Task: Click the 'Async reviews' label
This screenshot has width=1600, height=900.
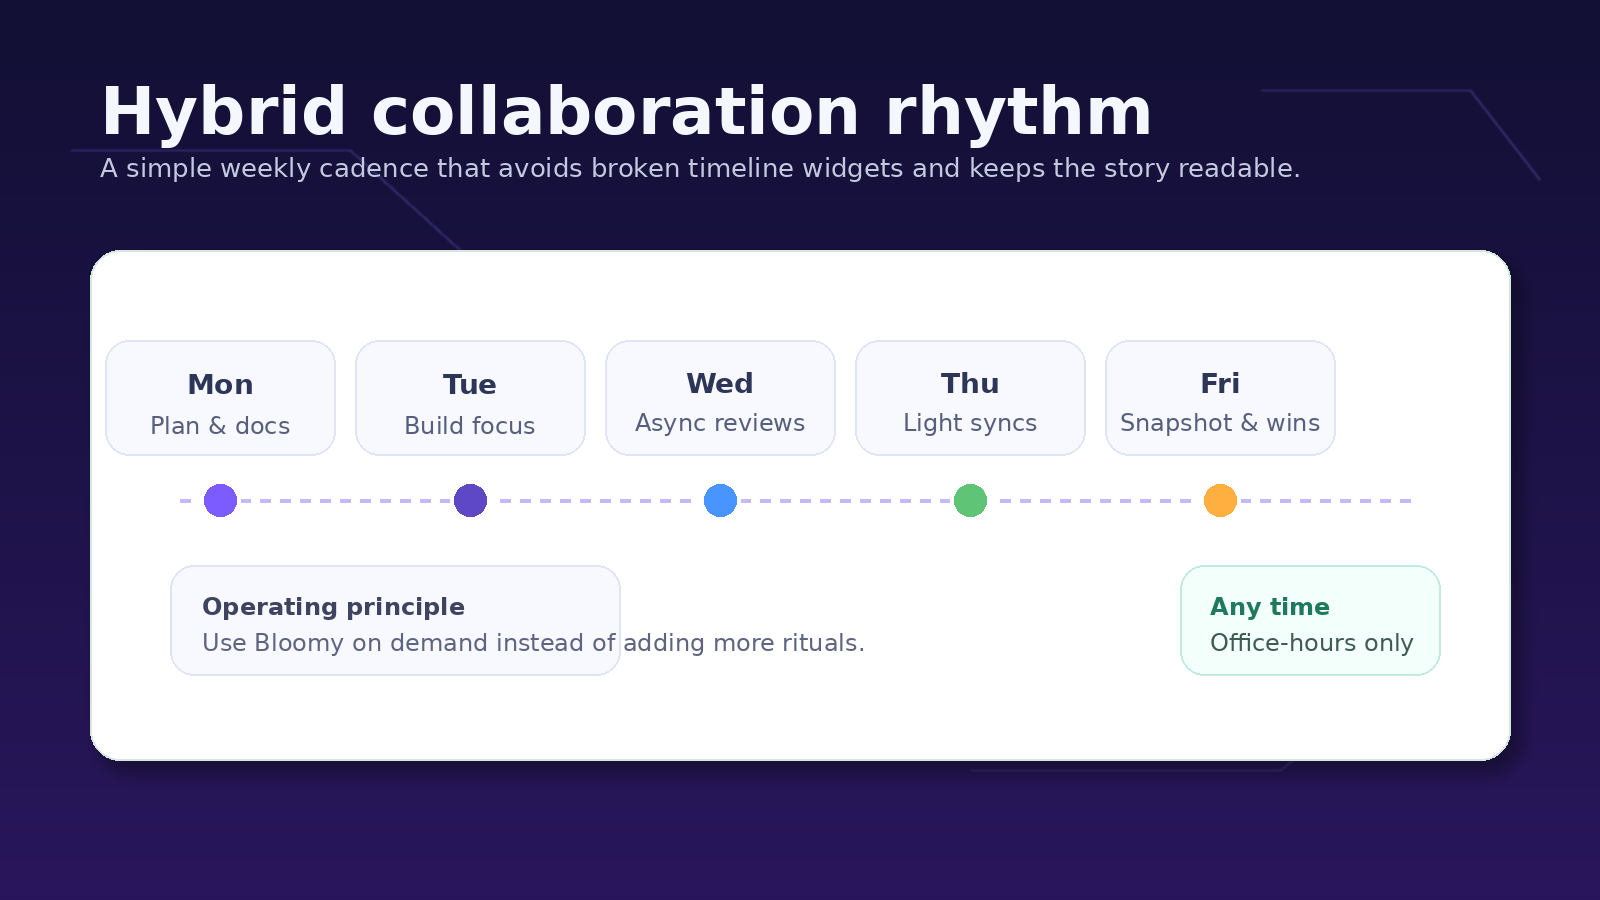Action: (720, 423)
